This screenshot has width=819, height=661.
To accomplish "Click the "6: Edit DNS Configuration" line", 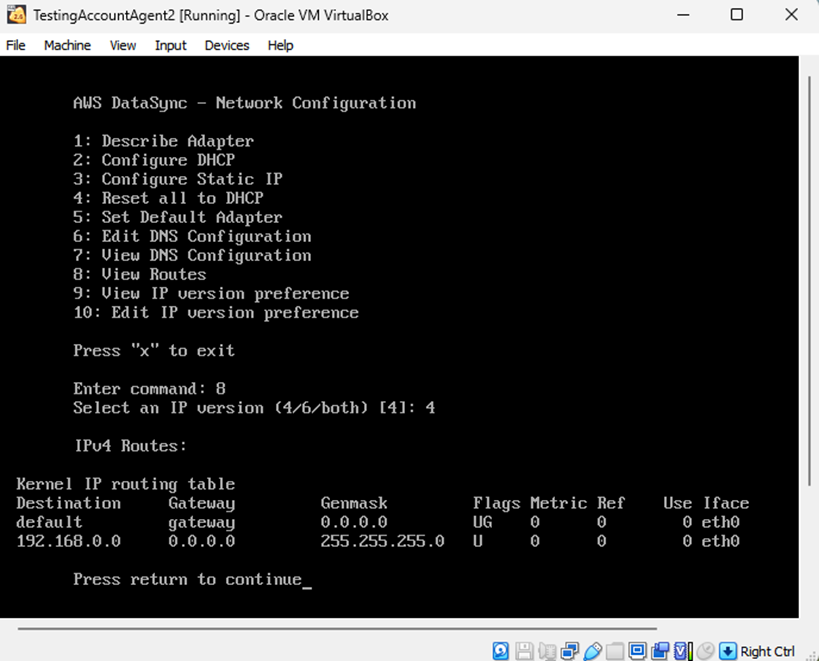I will click(x=192, y=236).
